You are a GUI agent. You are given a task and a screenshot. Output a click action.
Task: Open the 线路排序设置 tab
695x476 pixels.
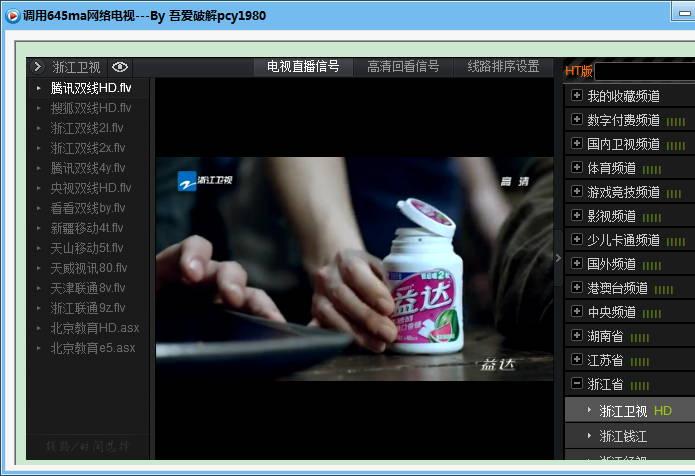[x=503, y=67]
